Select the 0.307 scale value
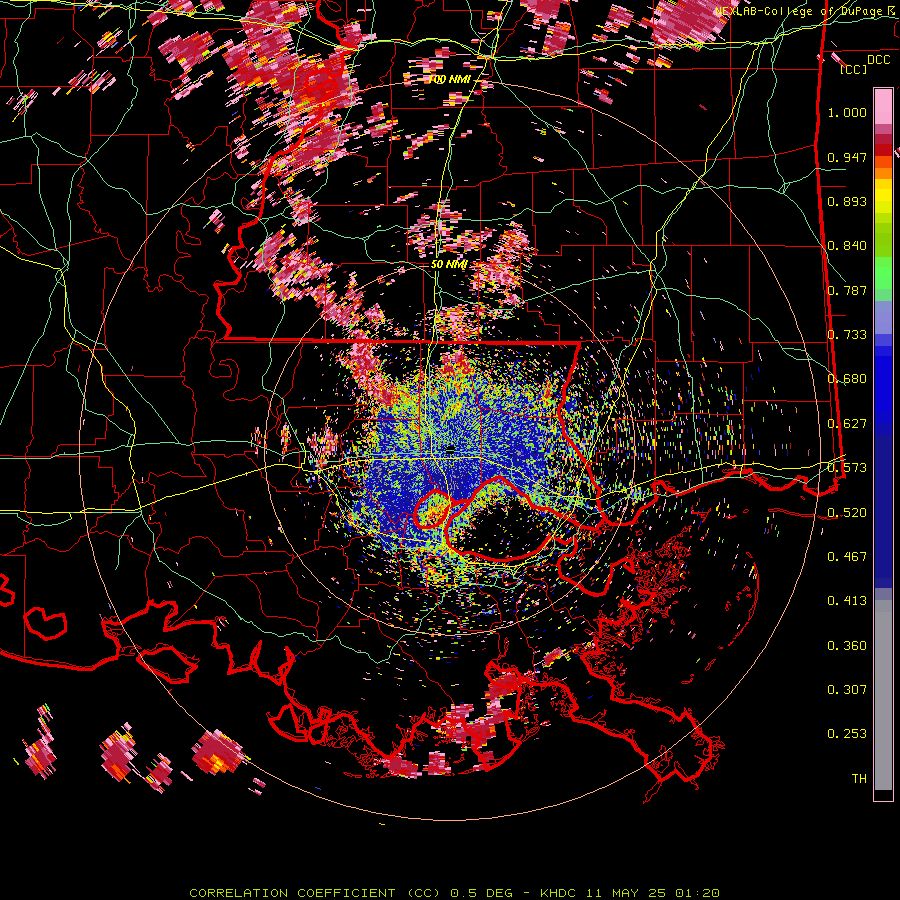This screenshot has height=900, width=900. coord(847,690)
